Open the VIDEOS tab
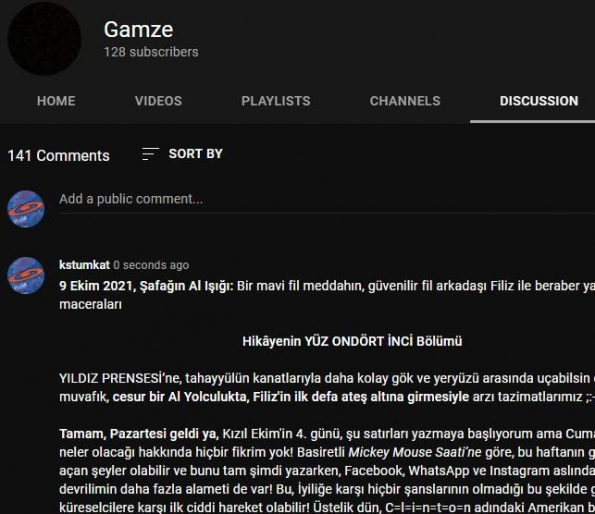The image size is (595, 514). click(x=158, y=101)
